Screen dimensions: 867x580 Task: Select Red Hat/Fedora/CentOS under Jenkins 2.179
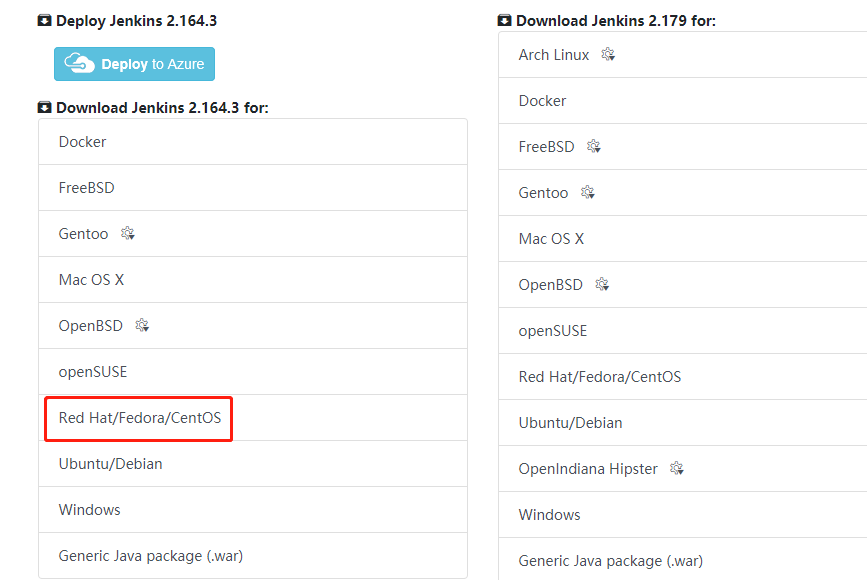click(682, 376)
